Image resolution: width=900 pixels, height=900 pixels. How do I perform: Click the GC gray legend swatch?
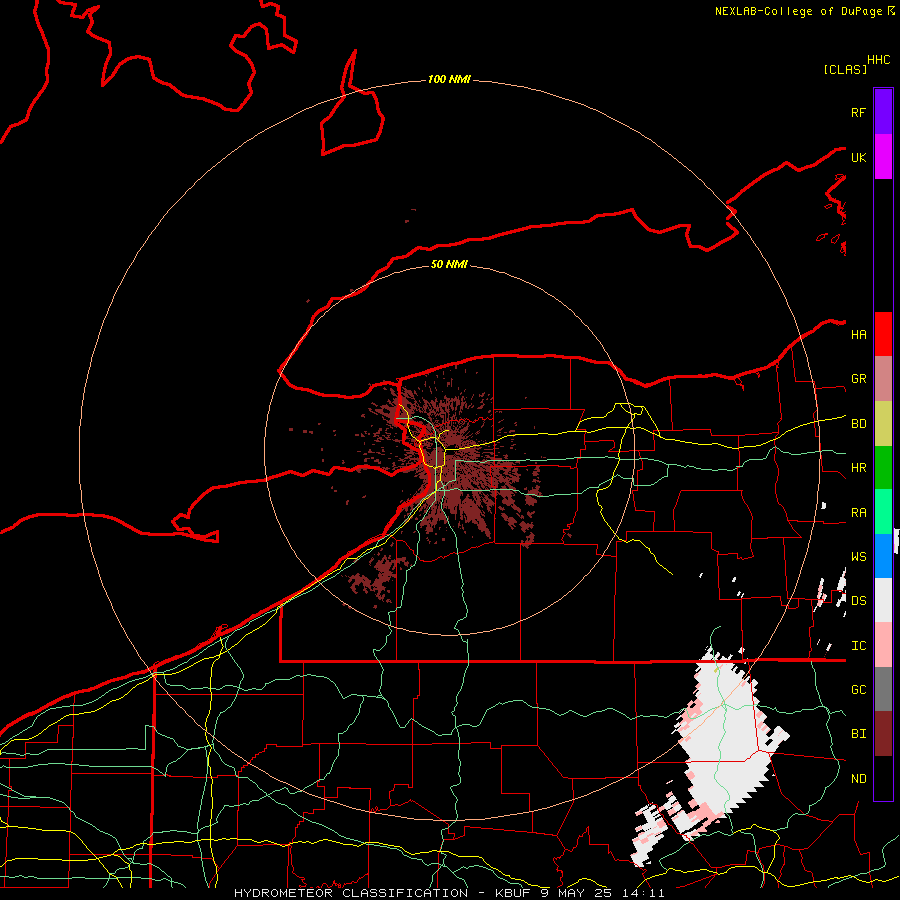point(883,689)
